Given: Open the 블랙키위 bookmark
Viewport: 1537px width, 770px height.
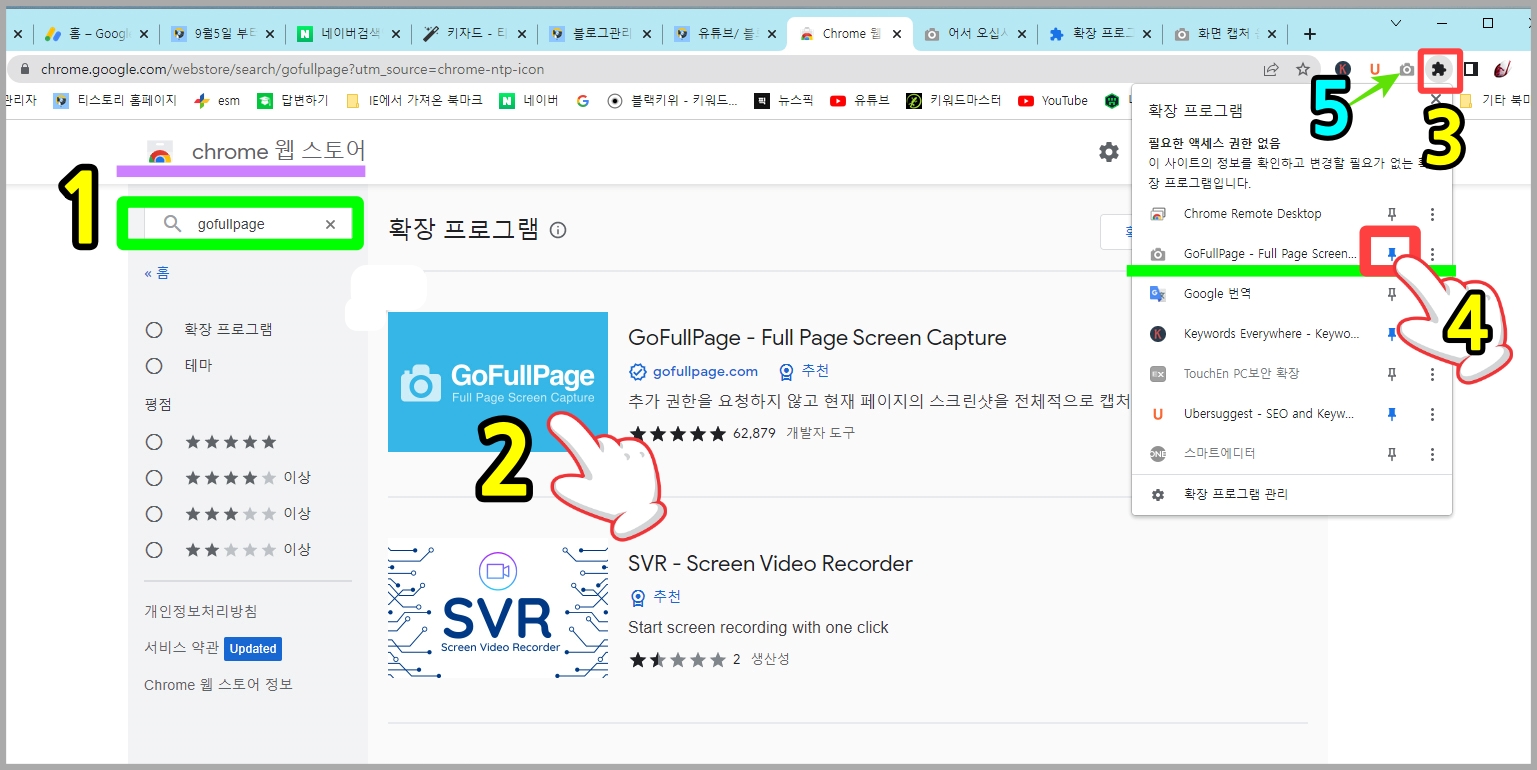Looking at the screenshot, I should 672,100.
